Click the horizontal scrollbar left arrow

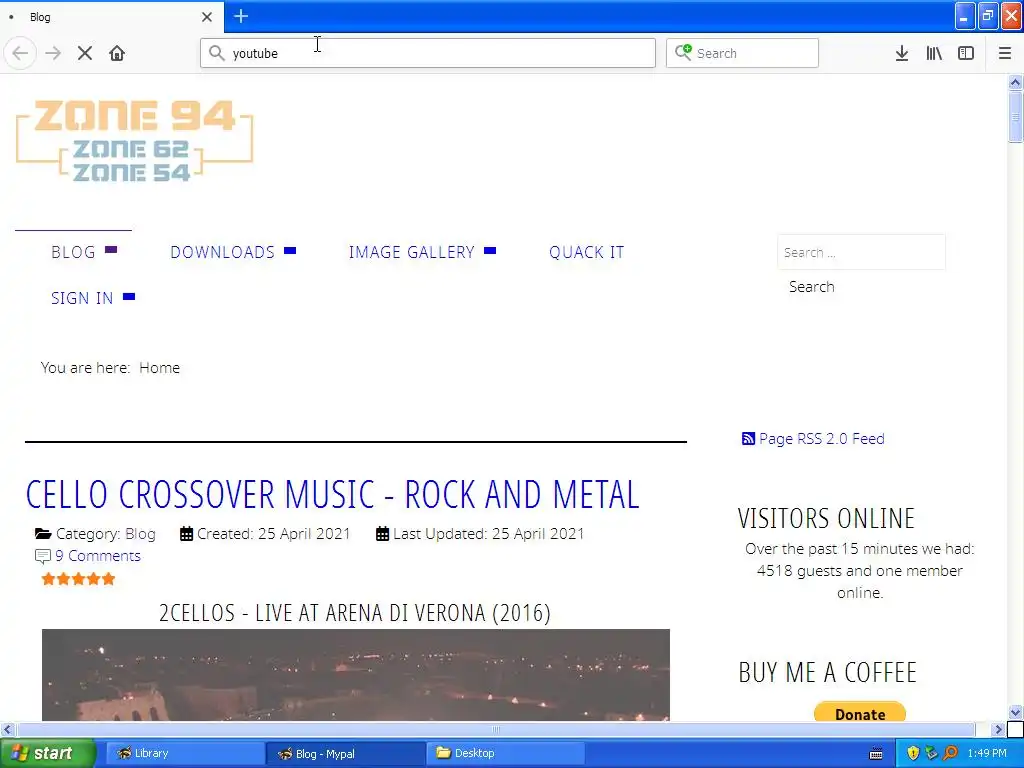click(x=7, y=729)
